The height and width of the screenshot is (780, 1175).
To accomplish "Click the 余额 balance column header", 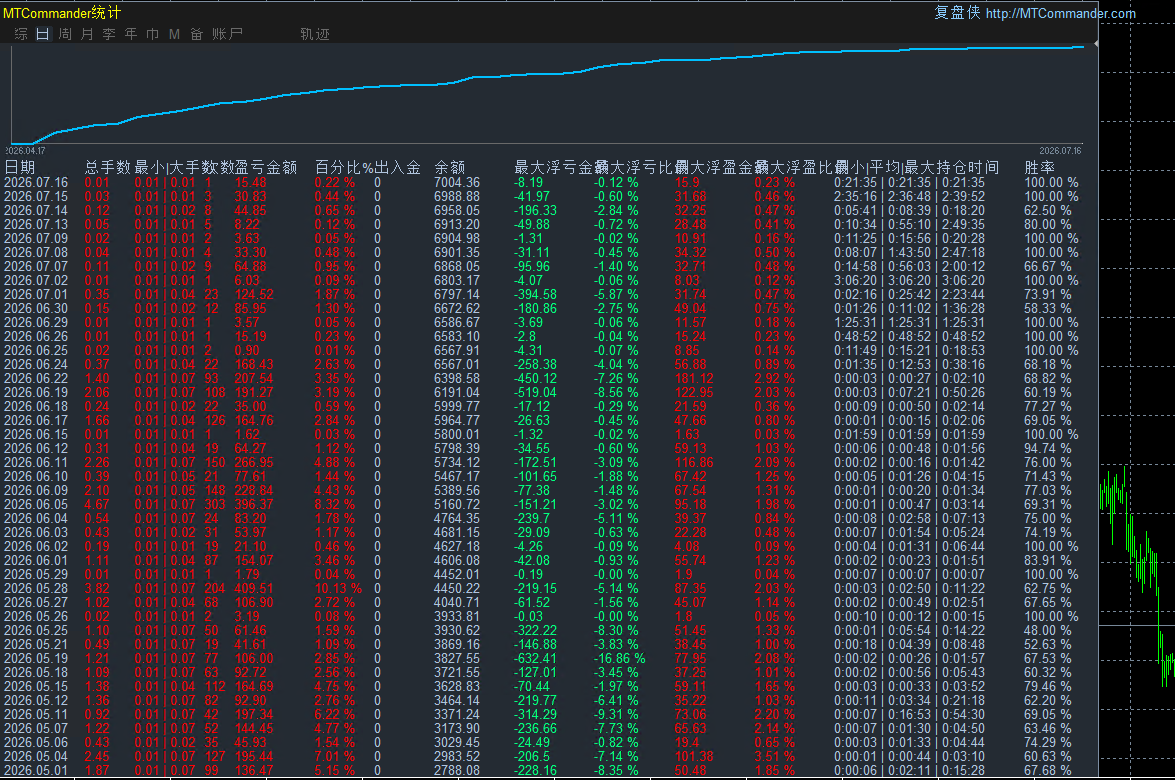I will (x=450, y=167).
